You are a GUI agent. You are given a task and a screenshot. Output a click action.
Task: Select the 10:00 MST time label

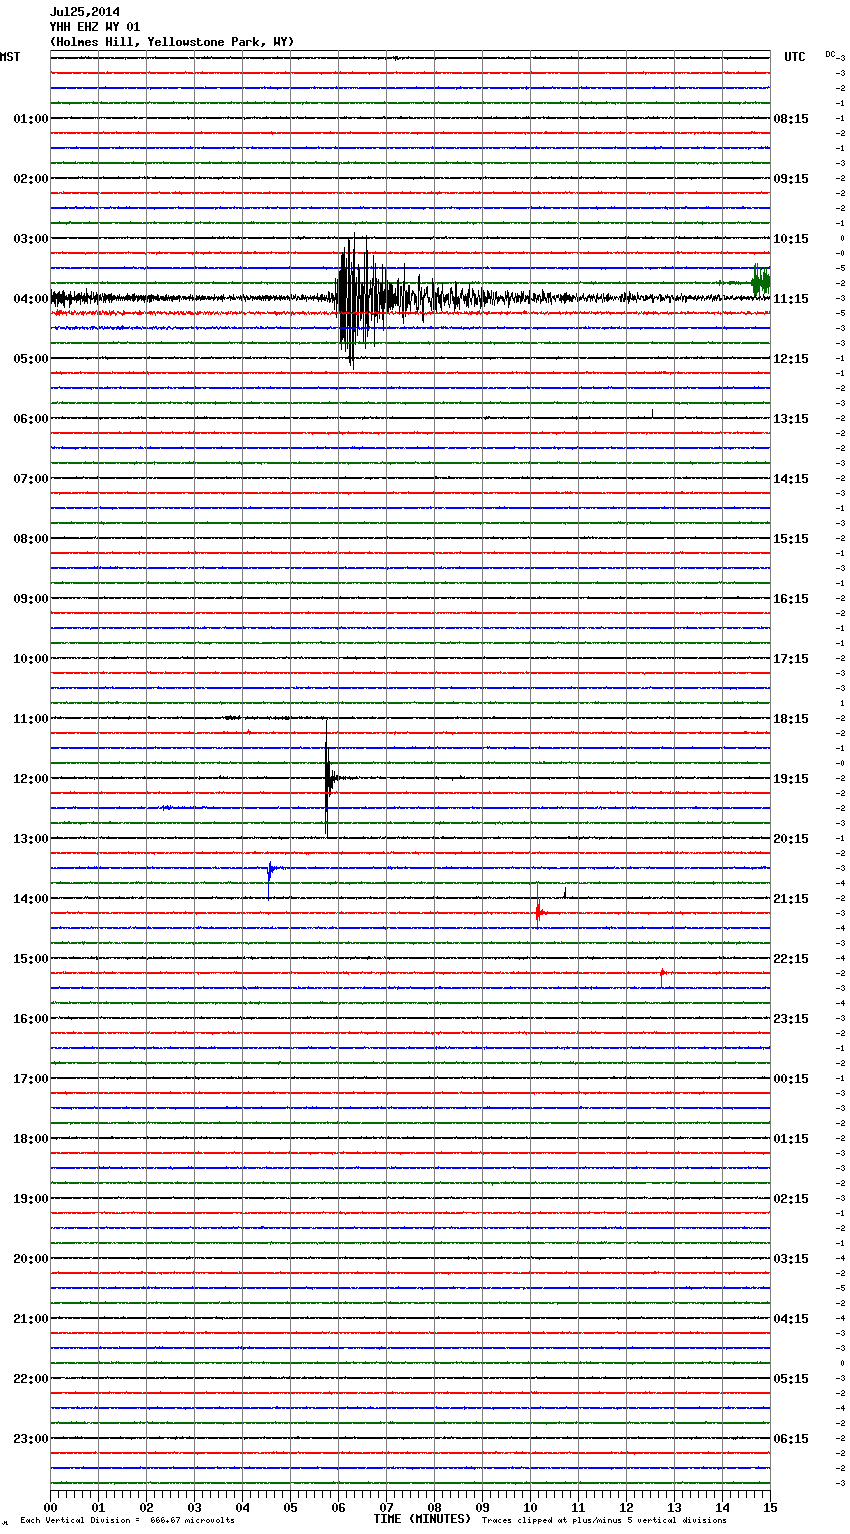click(31, 659)
